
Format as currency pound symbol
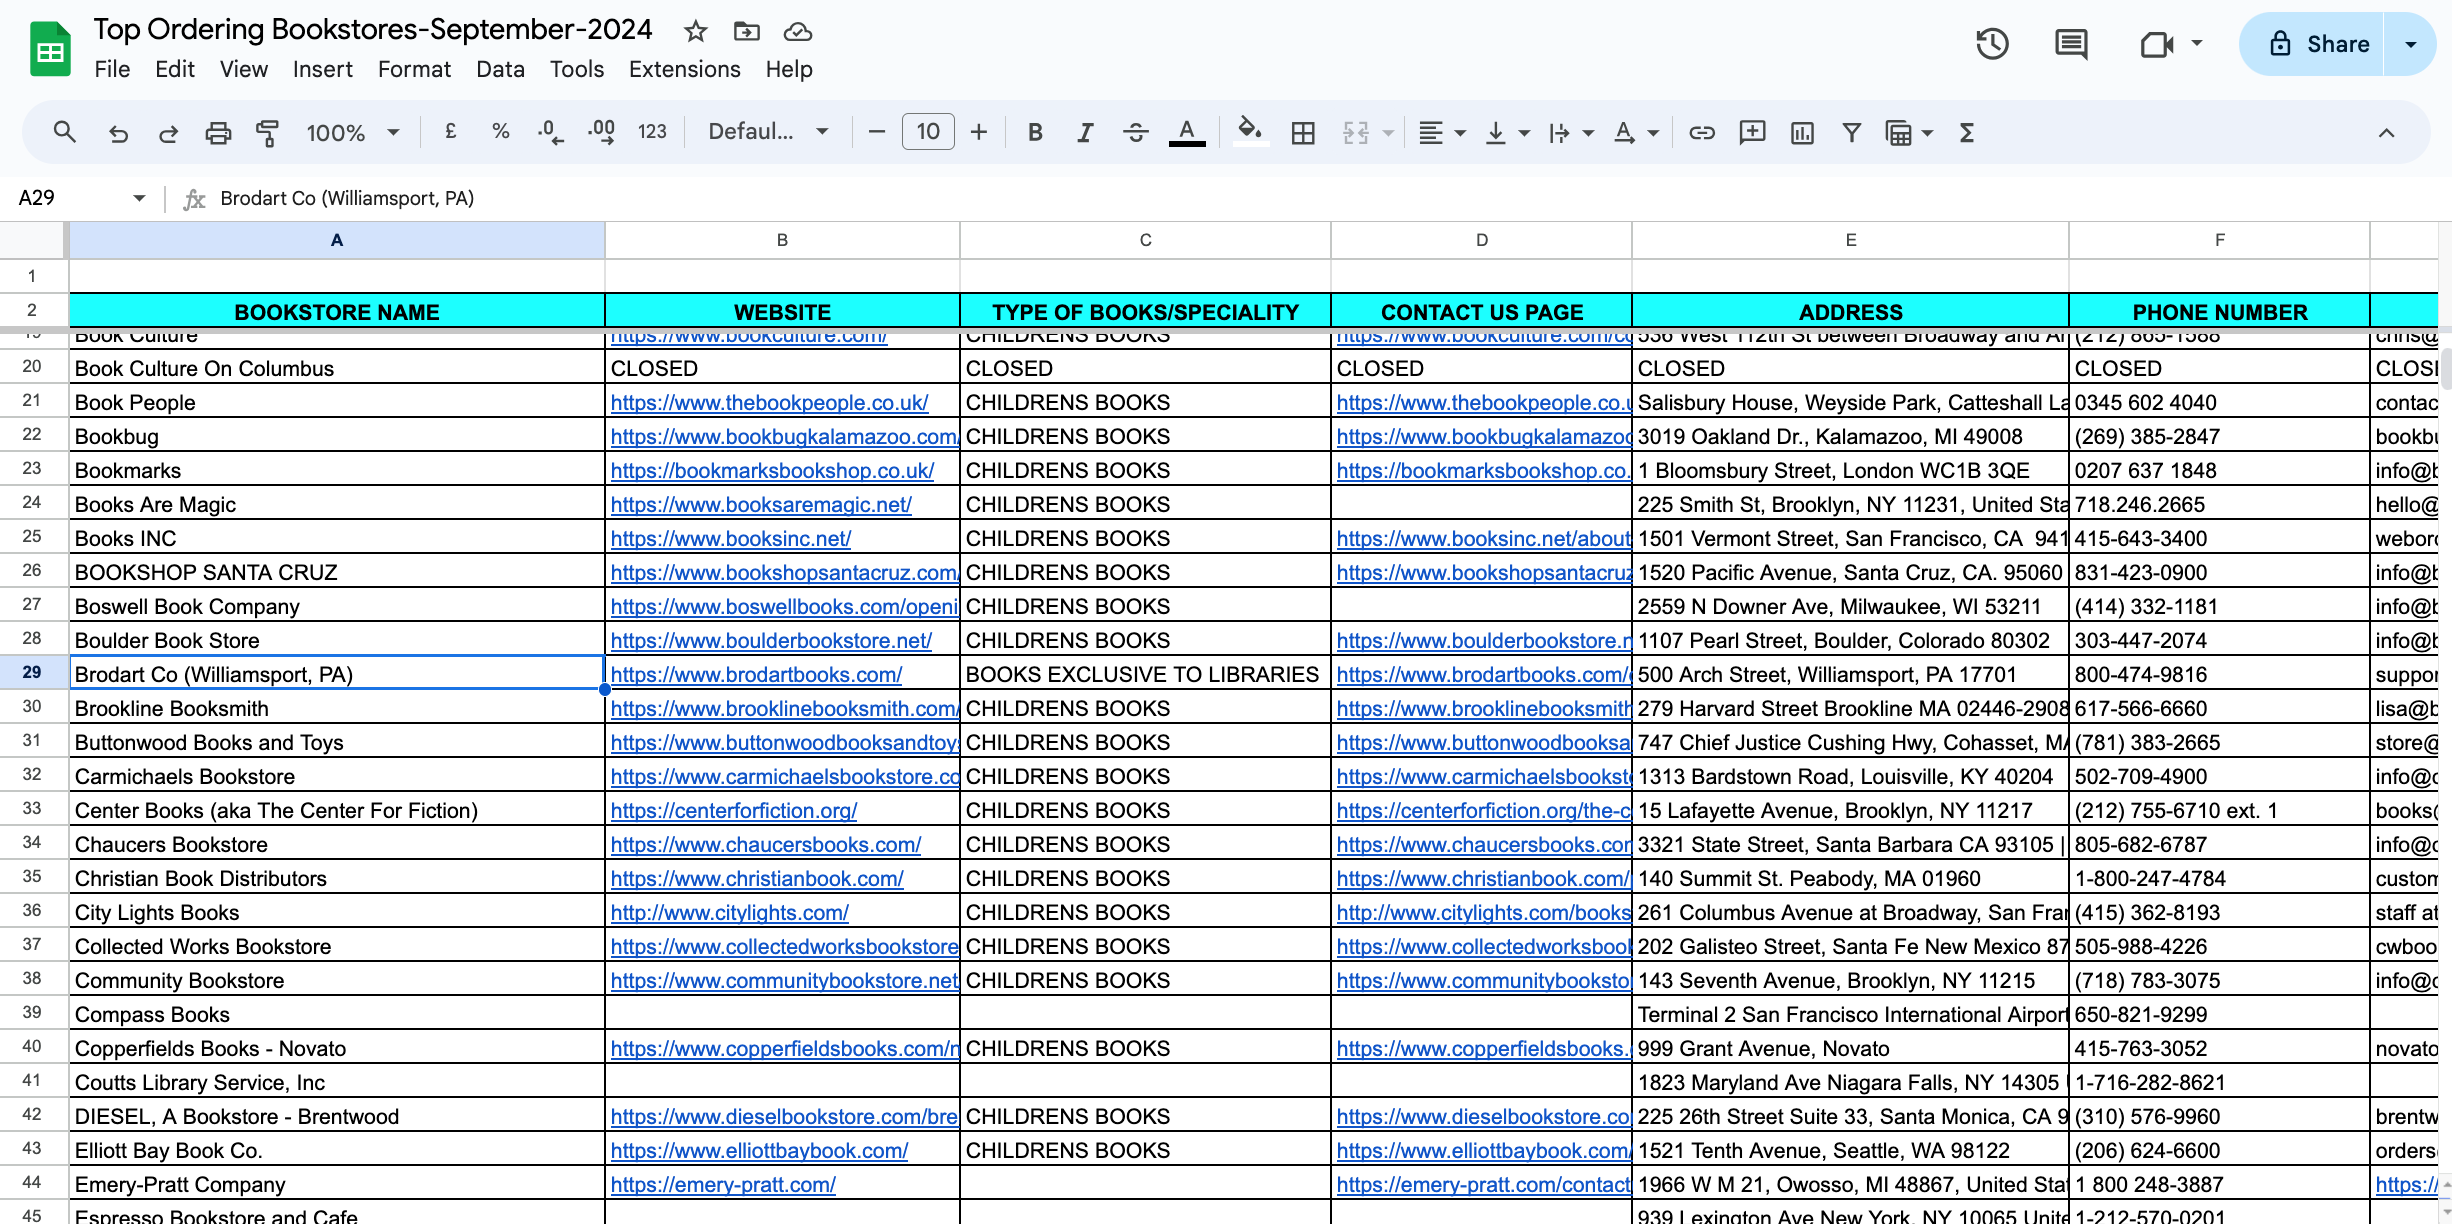[x=451, y=131]
